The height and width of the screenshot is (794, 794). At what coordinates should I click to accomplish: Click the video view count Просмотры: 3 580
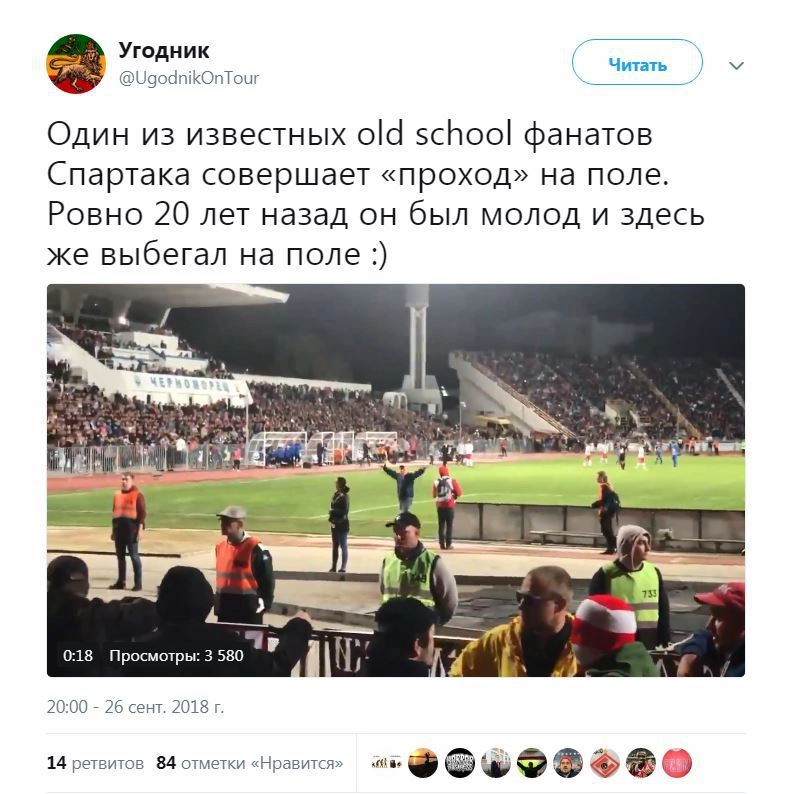[x=176, y=656]
